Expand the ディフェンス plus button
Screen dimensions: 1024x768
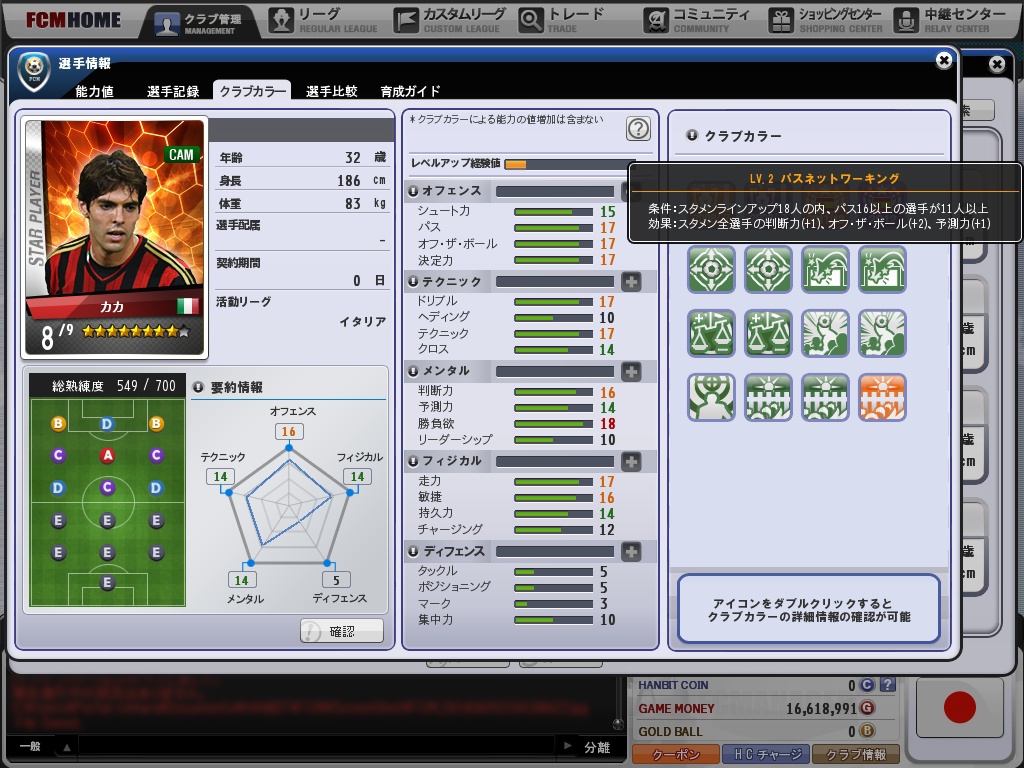(x=631, y=552)
